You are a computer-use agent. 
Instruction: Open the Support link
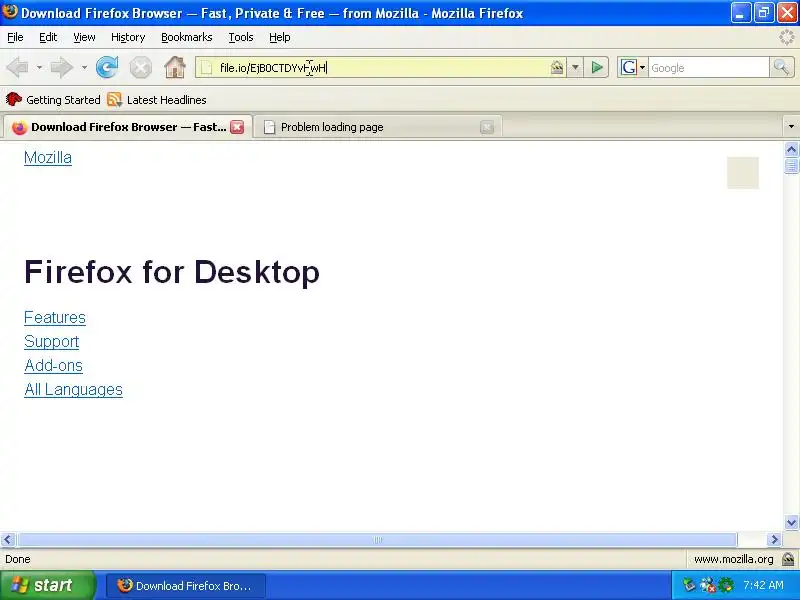(x=52, y=341)
